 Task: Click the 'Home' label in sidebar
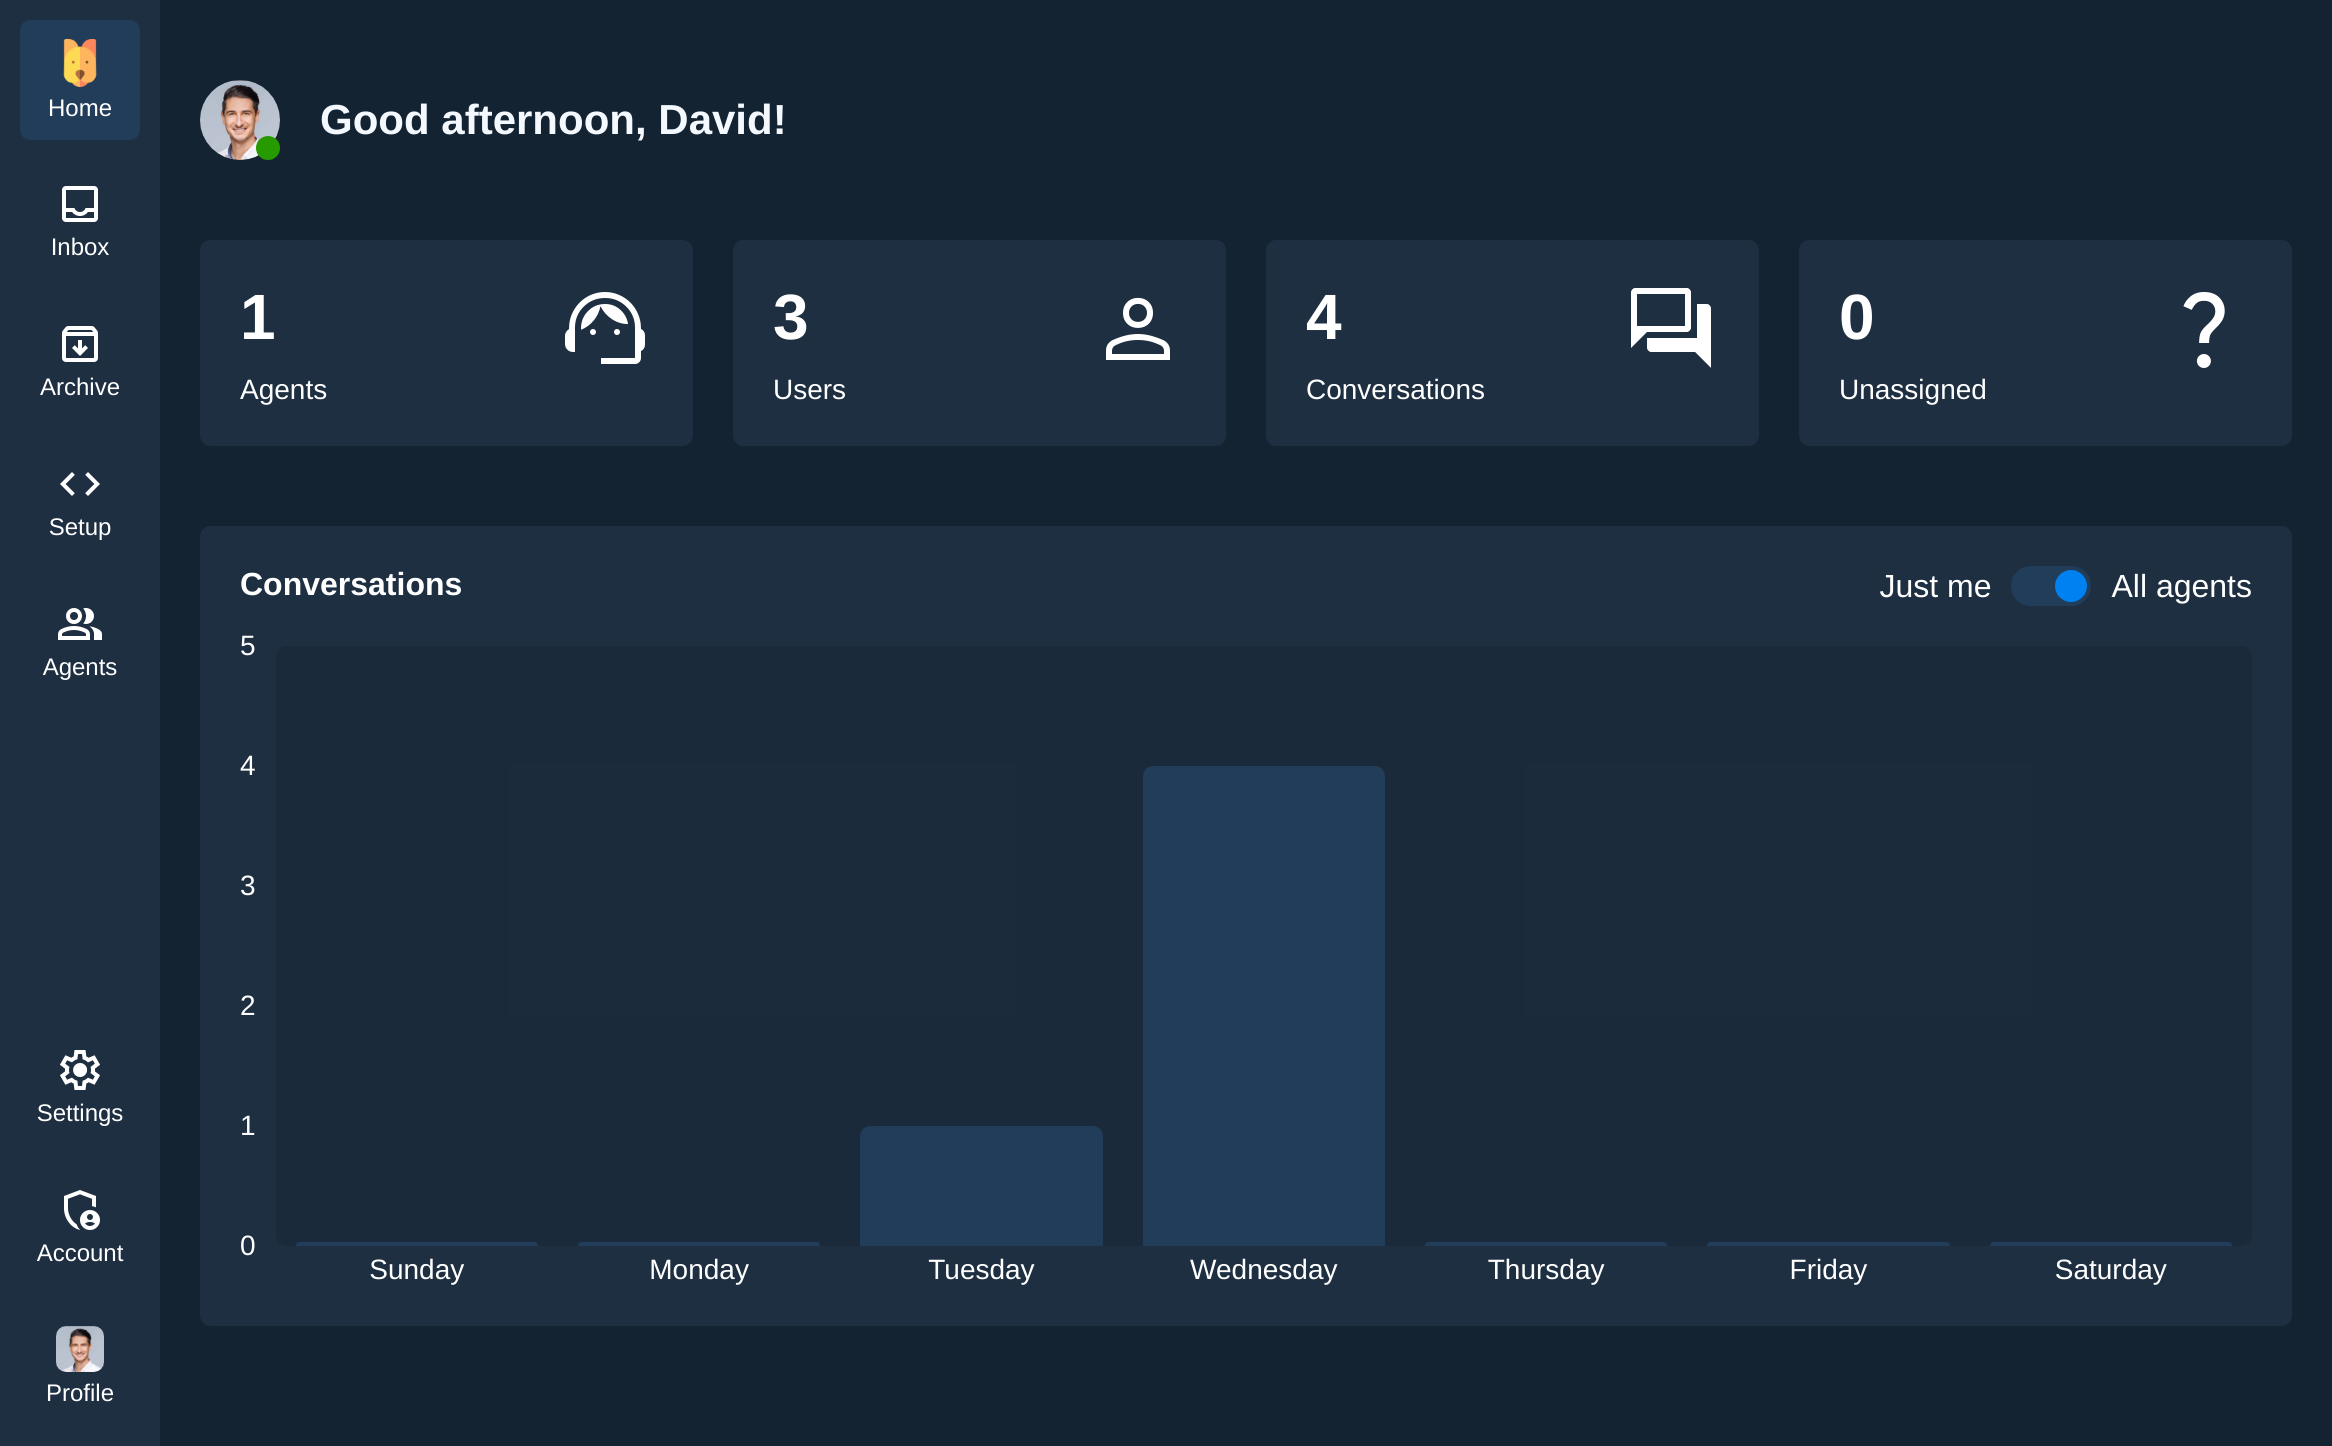(x=80, y=108)
